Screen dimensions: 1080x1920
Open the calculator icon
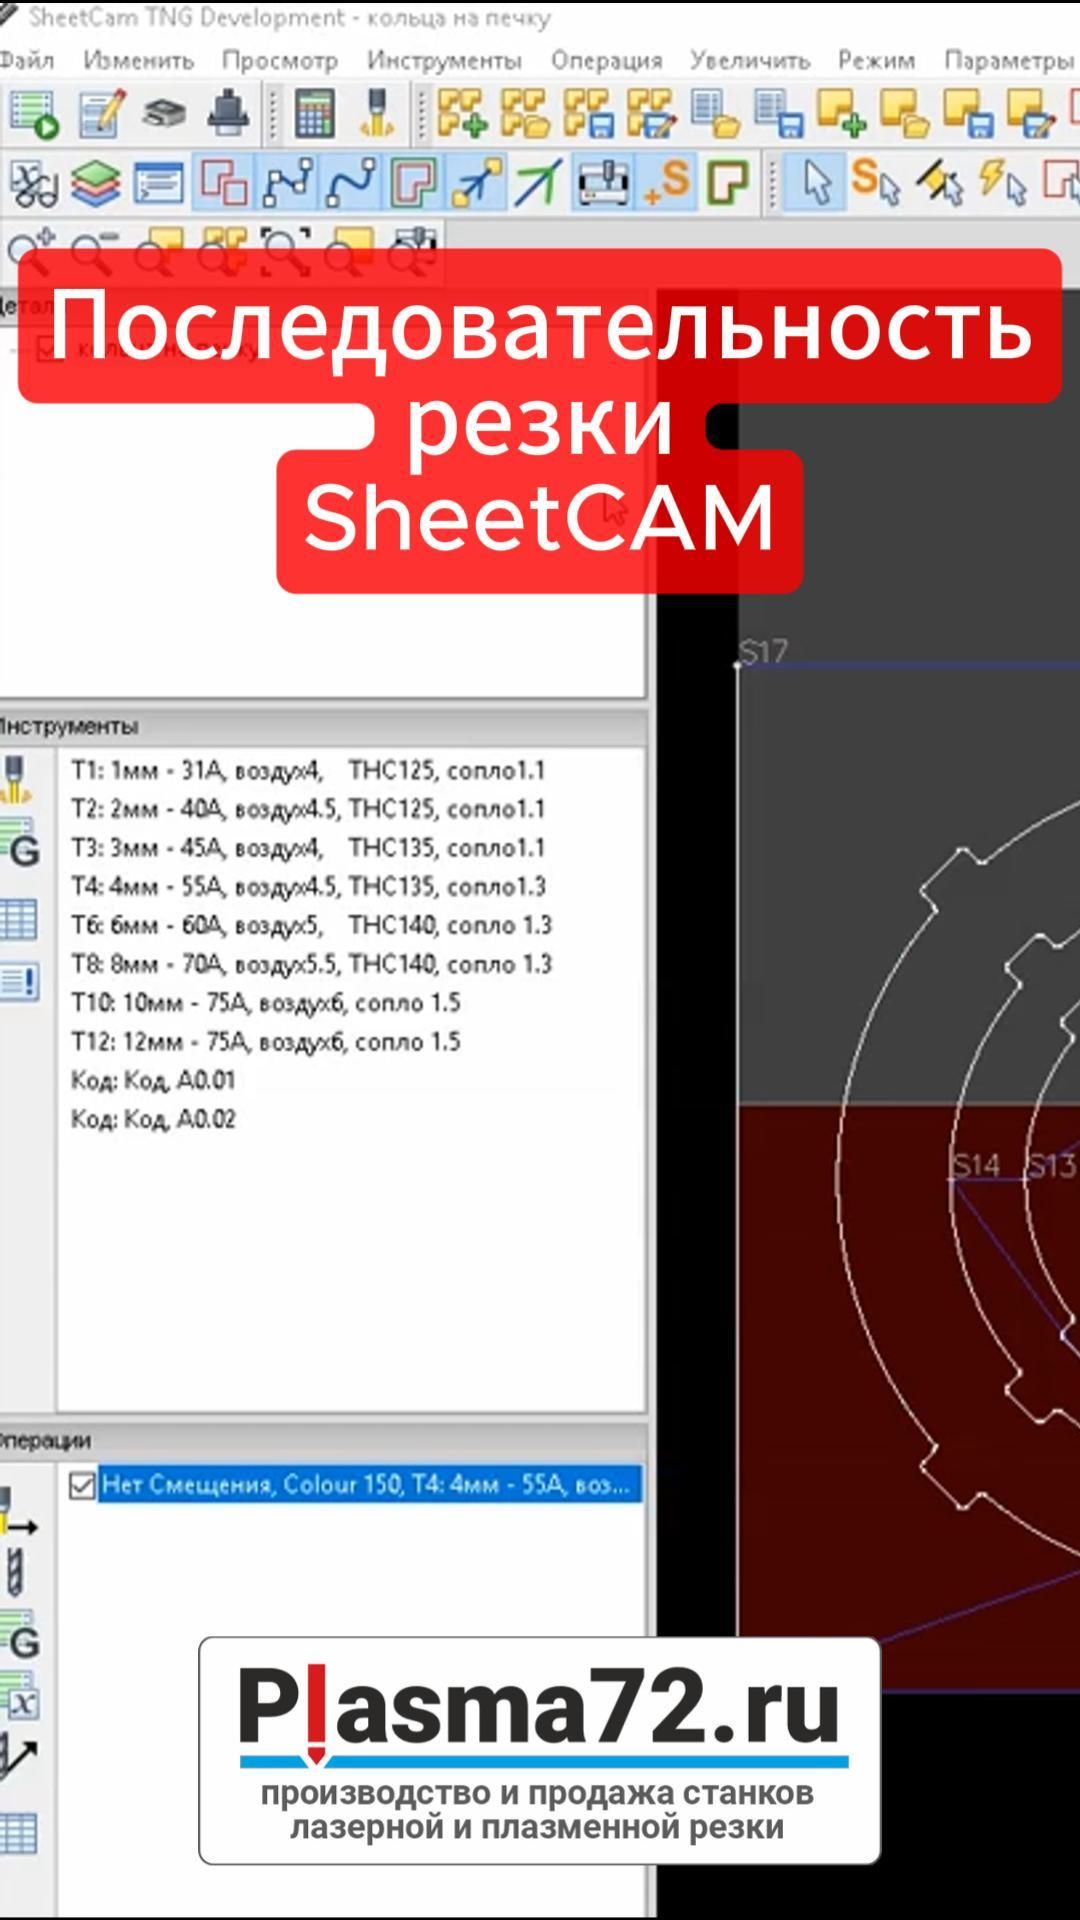pos(314,115)
